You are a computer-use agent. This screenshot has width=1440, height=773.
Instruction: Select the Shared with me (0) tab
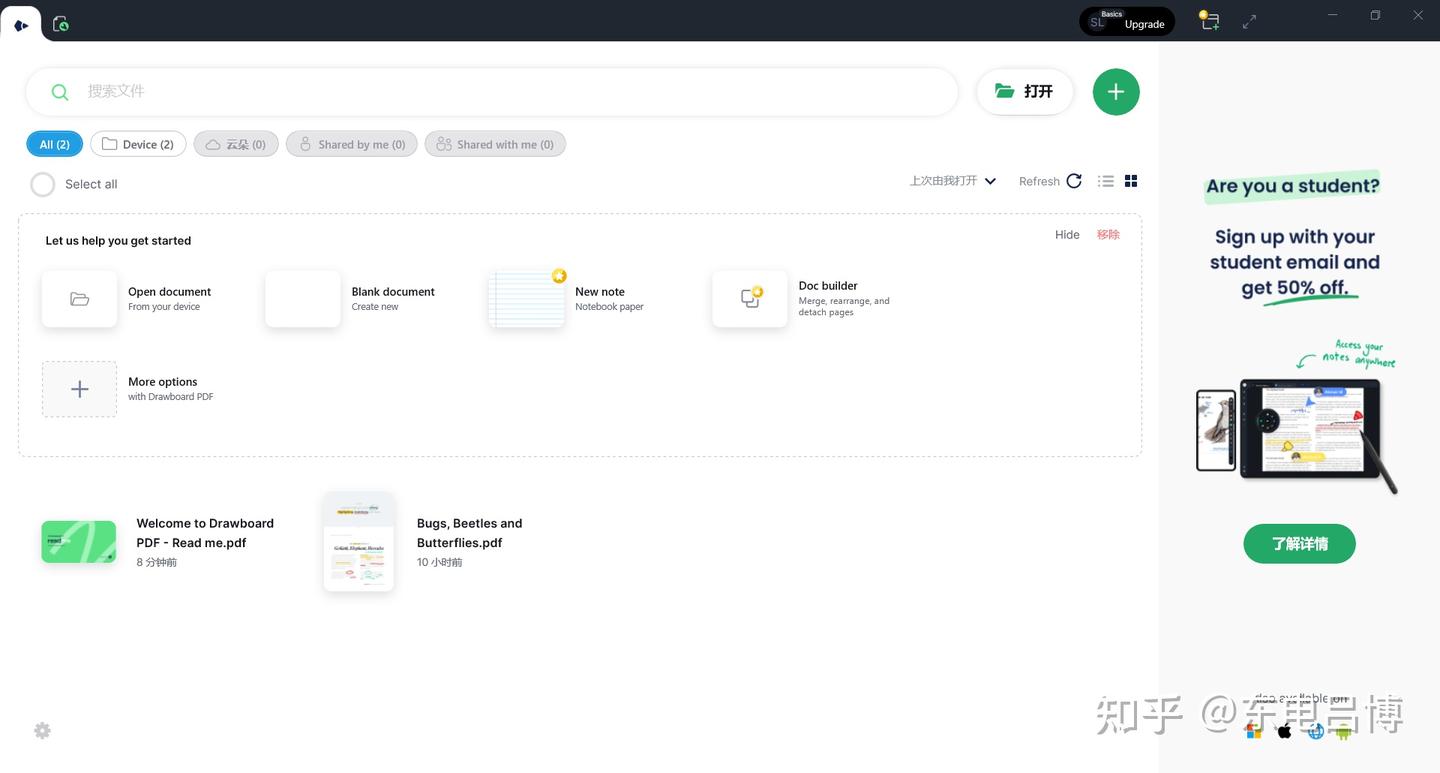pyautogui.click(x=495, y=144)
